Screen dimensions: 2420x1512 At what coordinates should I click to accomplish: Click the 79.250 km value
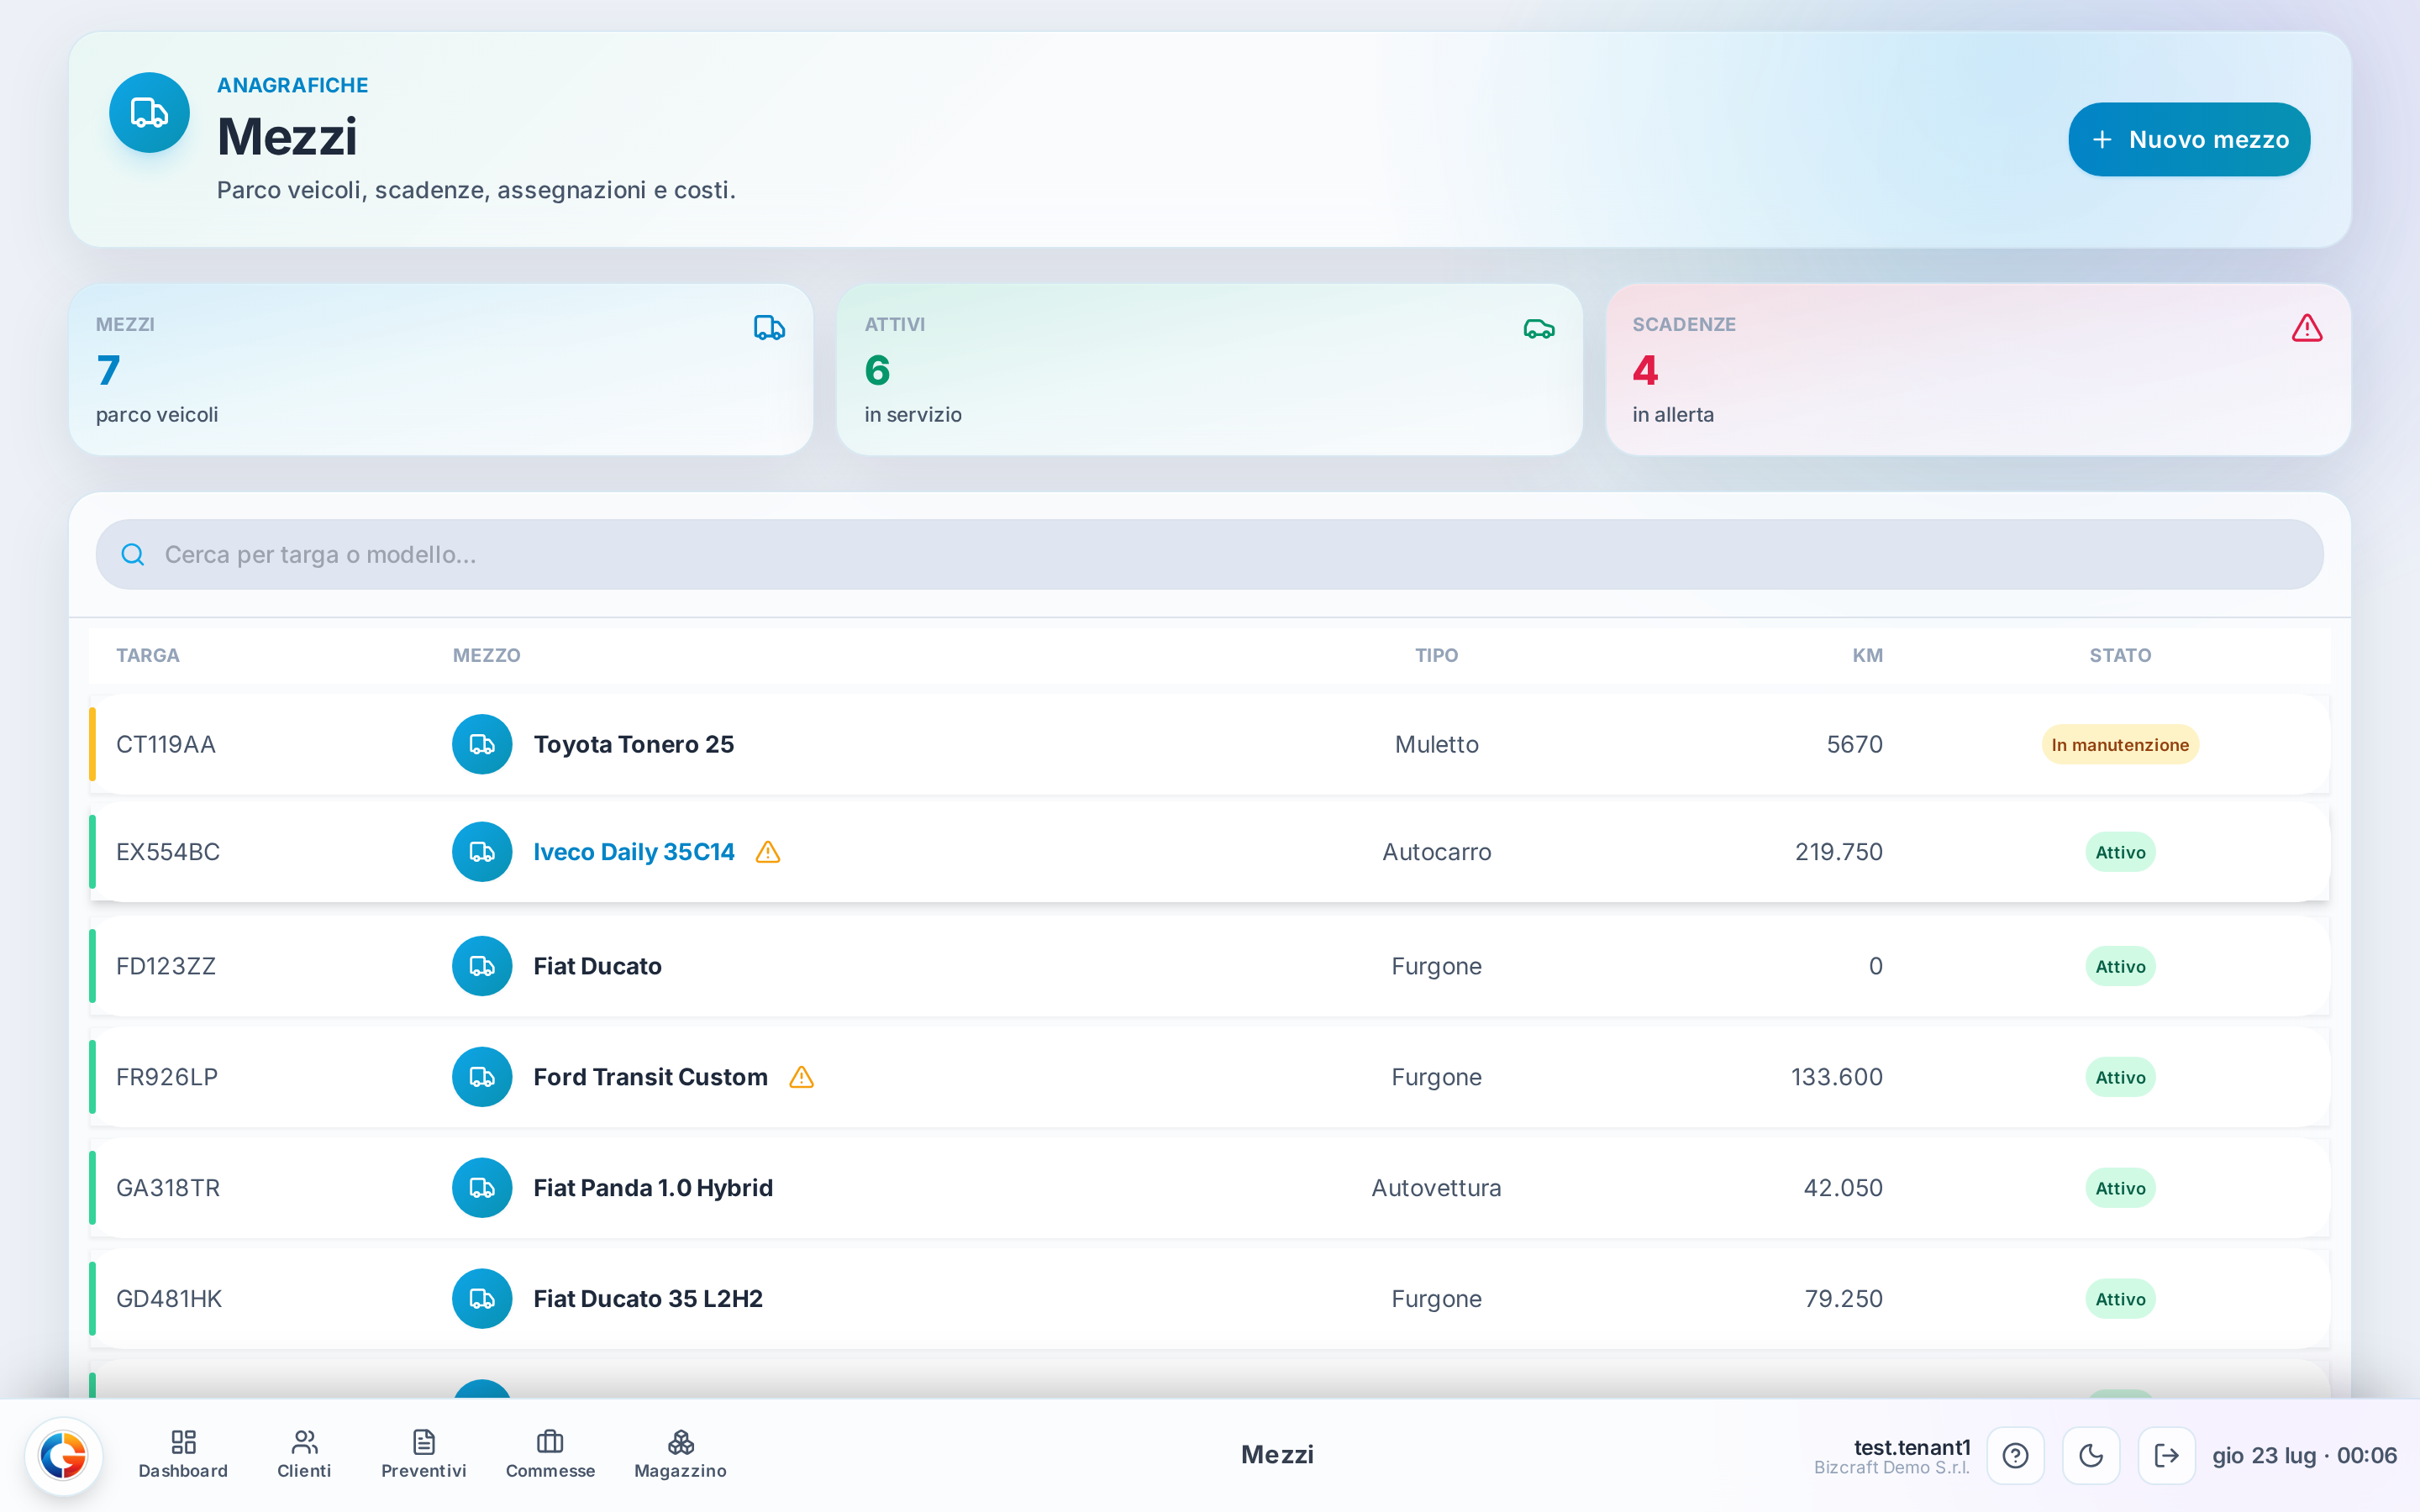[x=1844, y=1299]
